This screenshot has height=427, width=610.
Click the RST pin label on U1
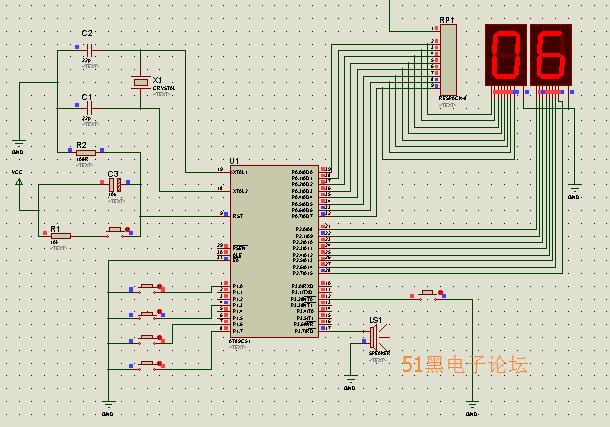(238, 216)
